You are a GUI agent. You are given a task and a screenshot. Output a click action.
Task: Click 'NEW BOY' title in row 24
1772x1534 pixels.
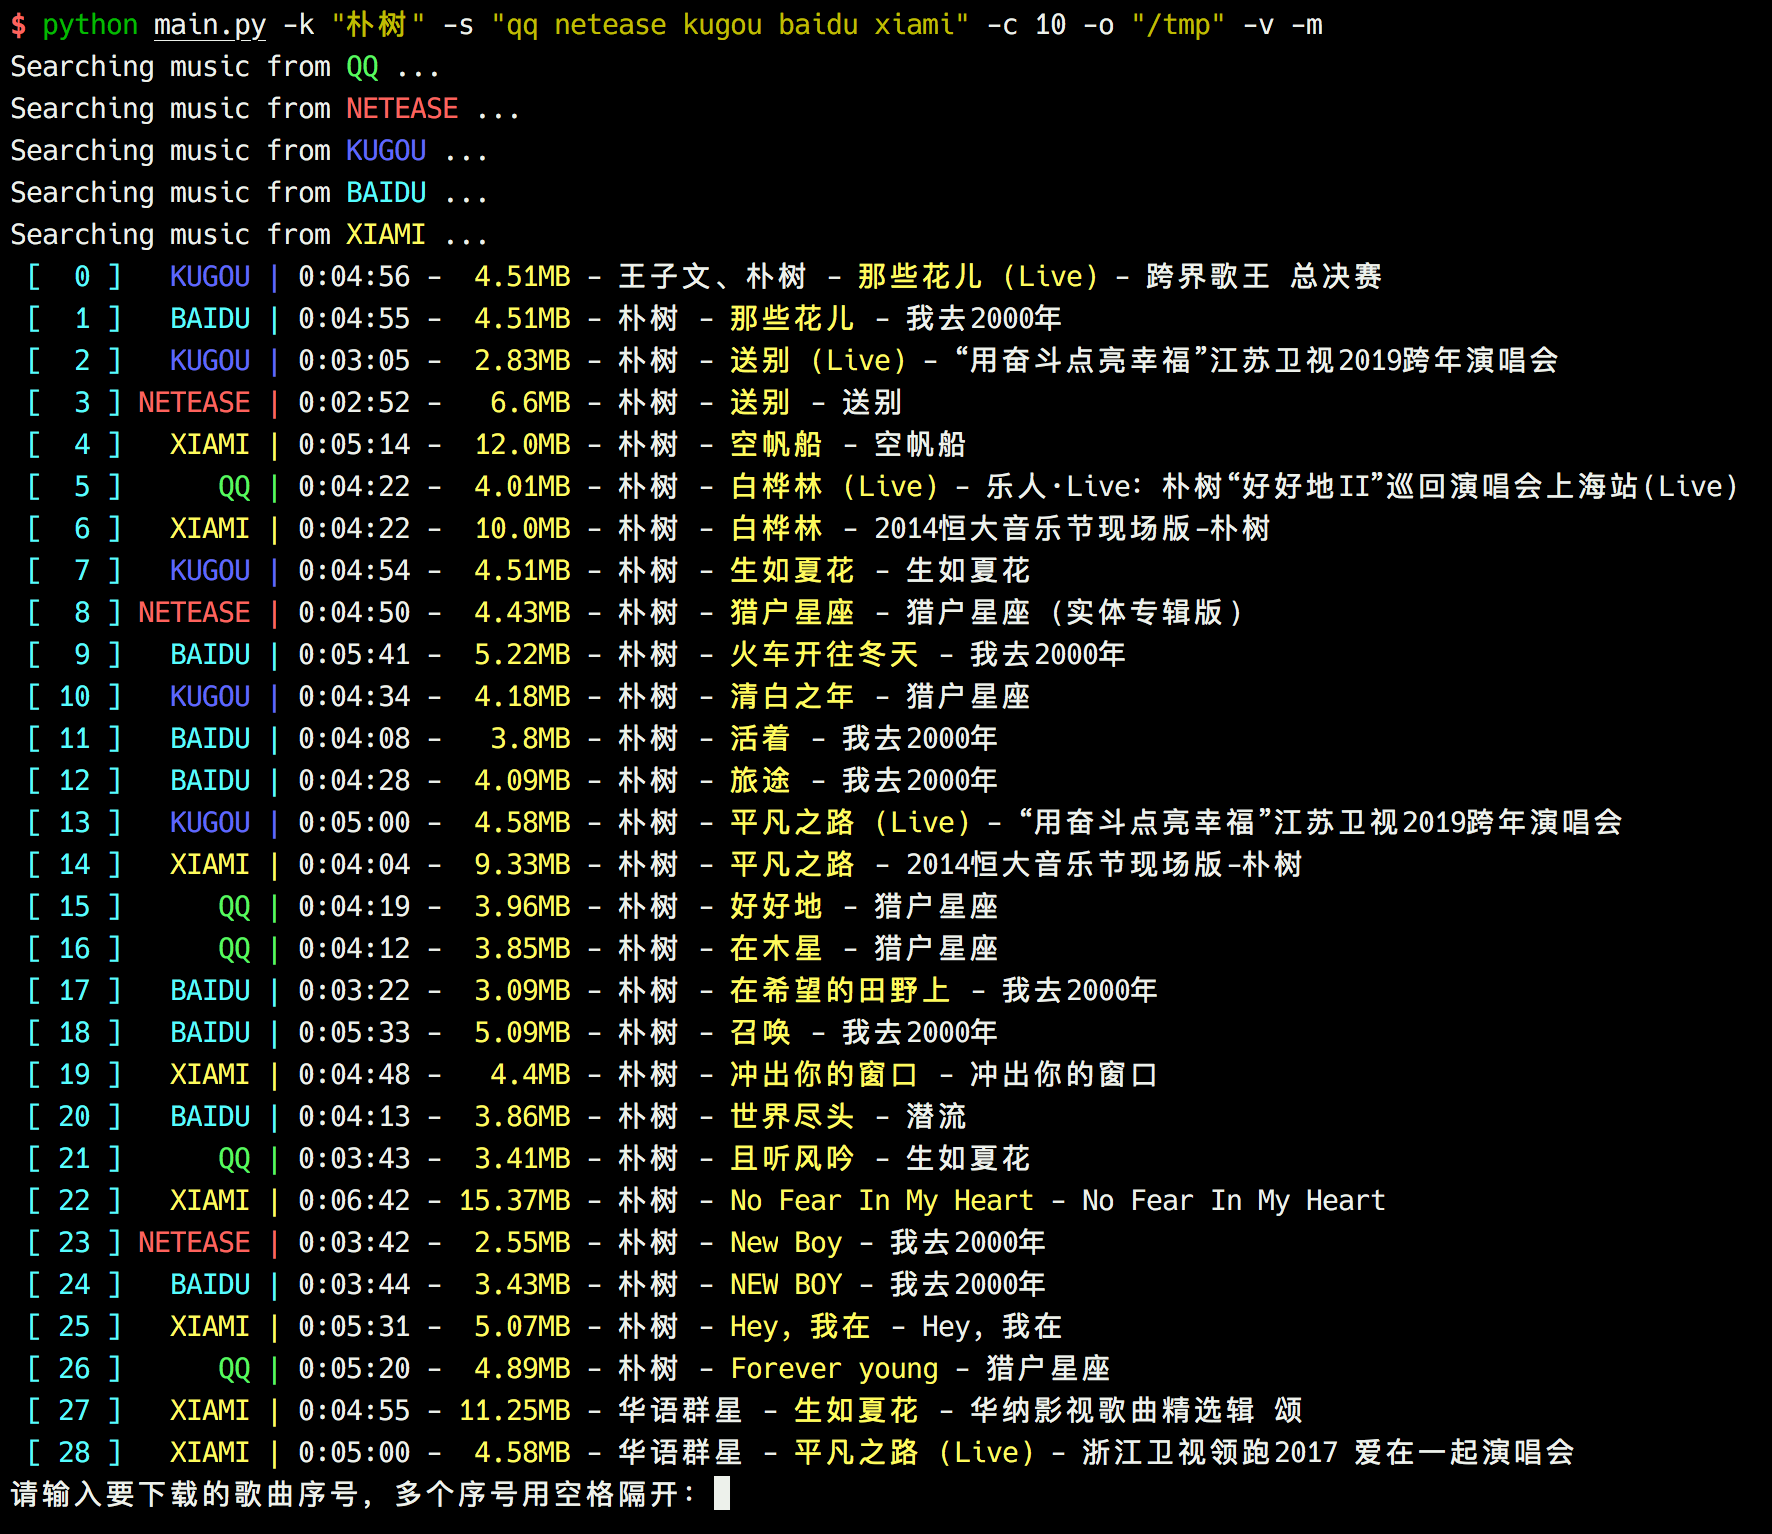786,1284
